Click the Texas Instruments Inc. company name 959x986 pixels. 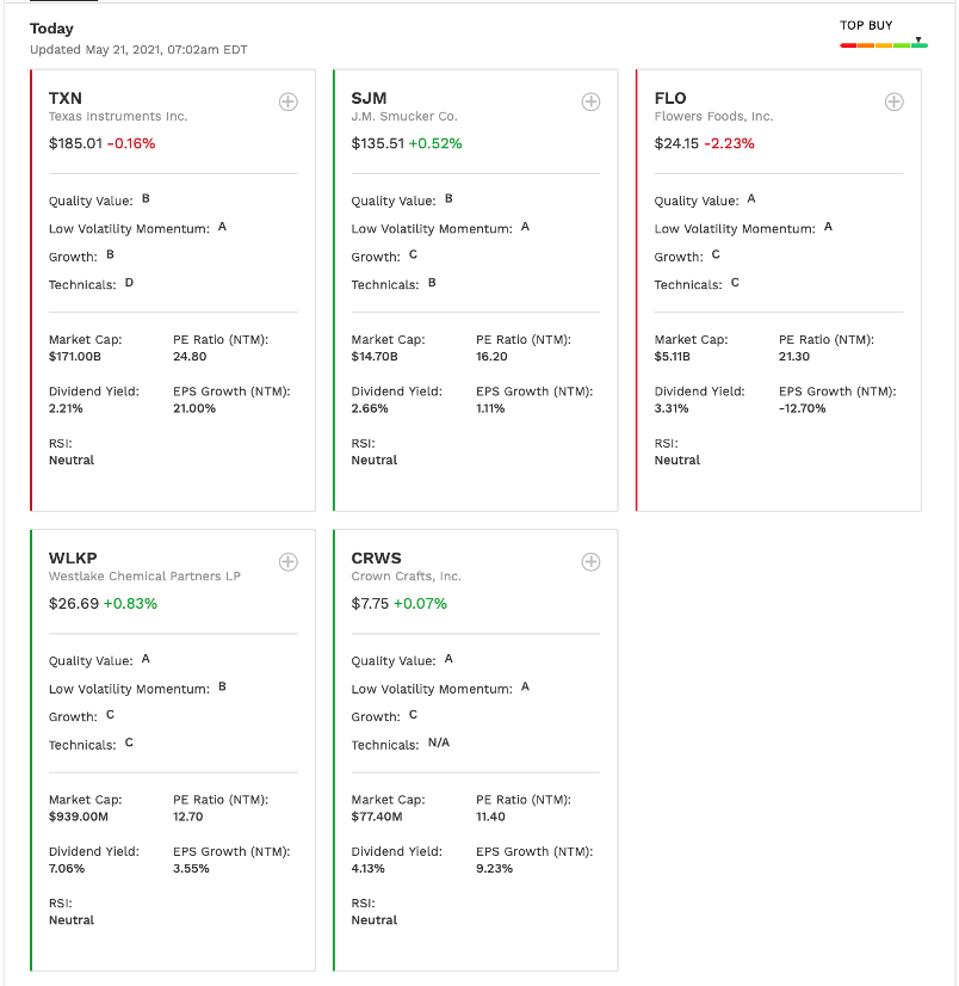118,116
